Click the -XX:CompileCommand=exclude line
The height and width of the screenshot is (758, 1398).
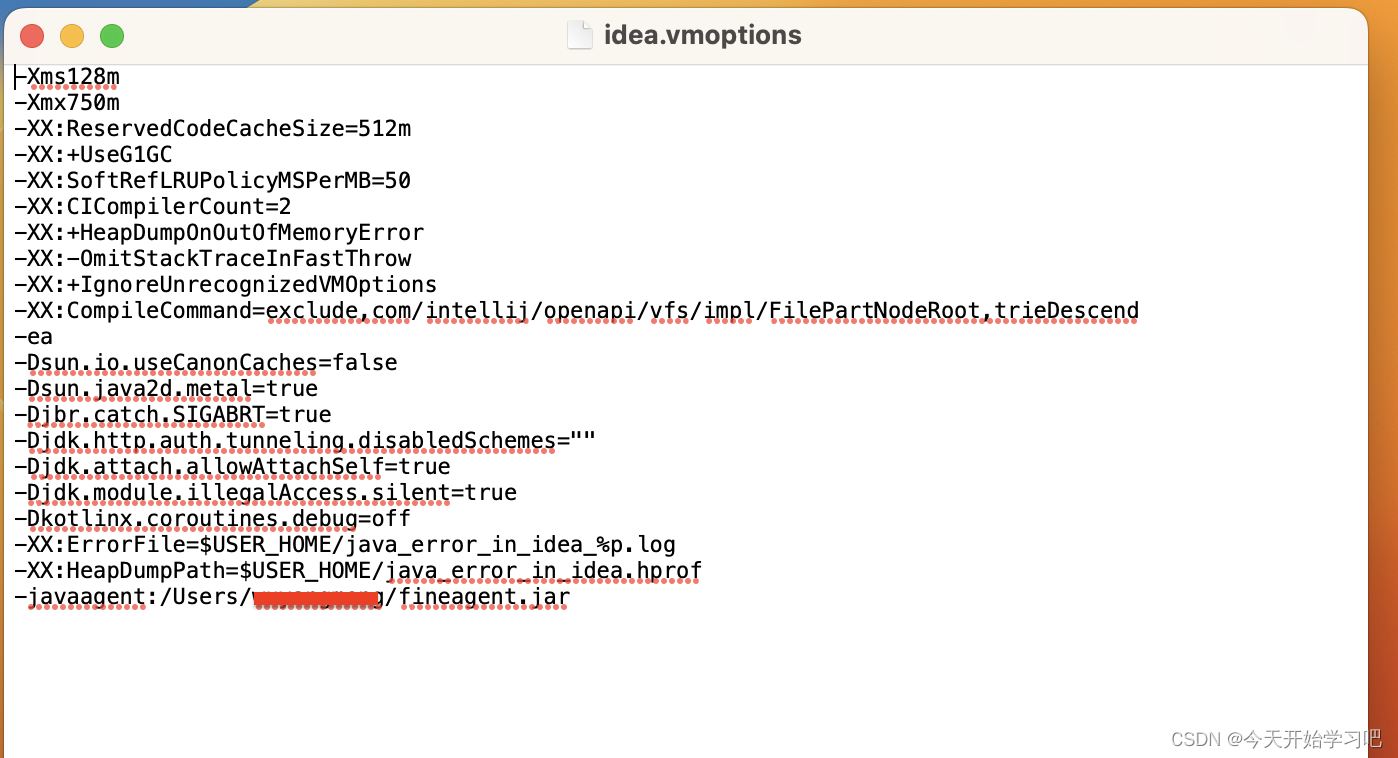[x=577, y=311]
